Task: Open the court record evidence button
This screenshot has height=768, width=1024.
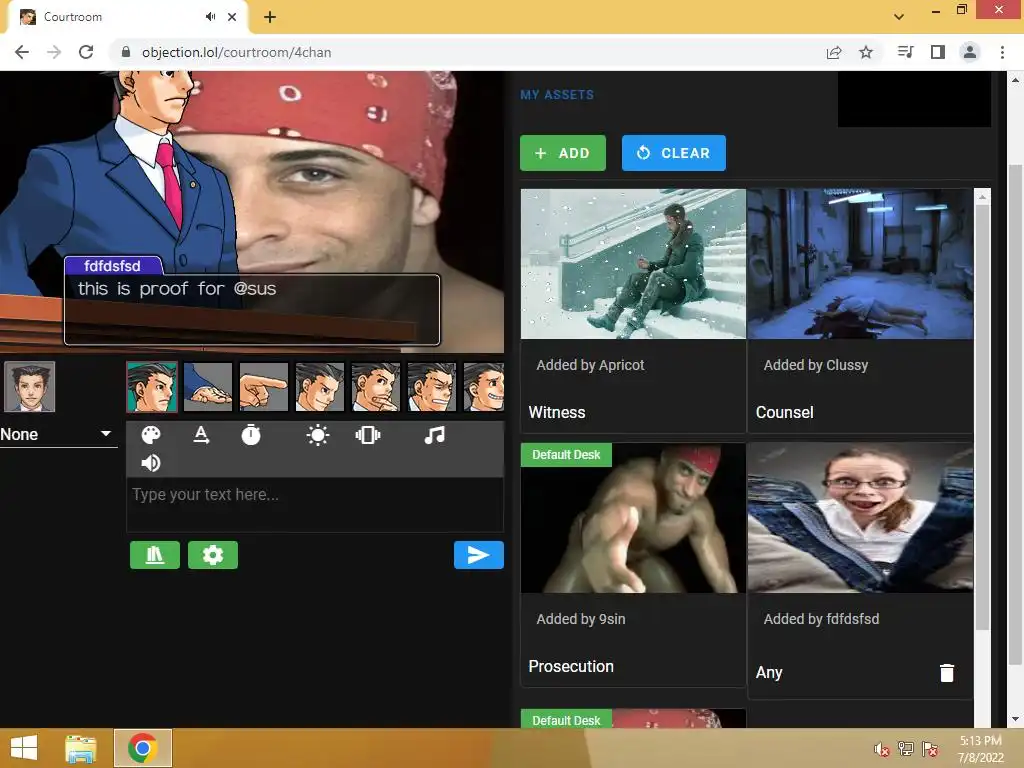Action: coord(155,555)
